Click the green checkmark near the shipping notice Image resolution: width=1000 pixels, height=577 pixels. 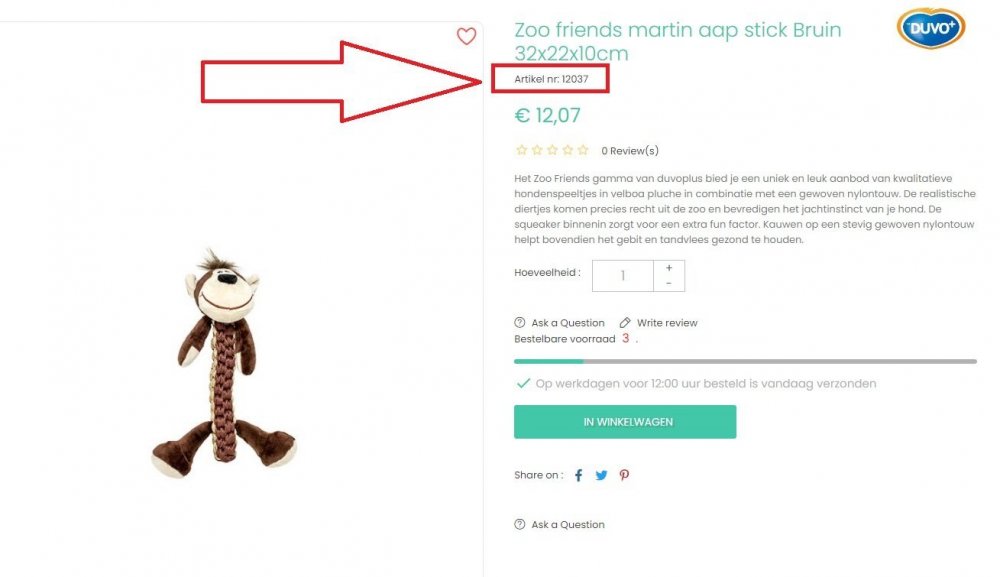[521, 383]
